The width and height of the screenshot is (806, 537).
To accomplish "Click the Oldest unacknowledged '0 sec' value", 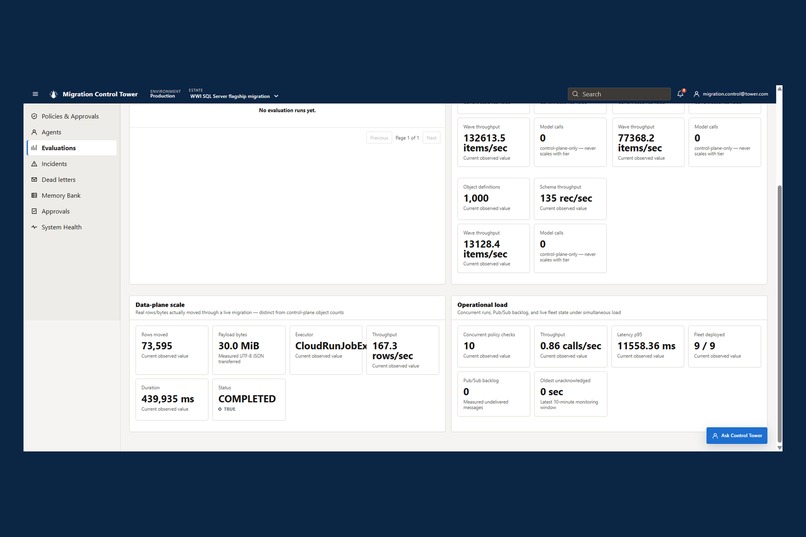I will tap(552, 392).
